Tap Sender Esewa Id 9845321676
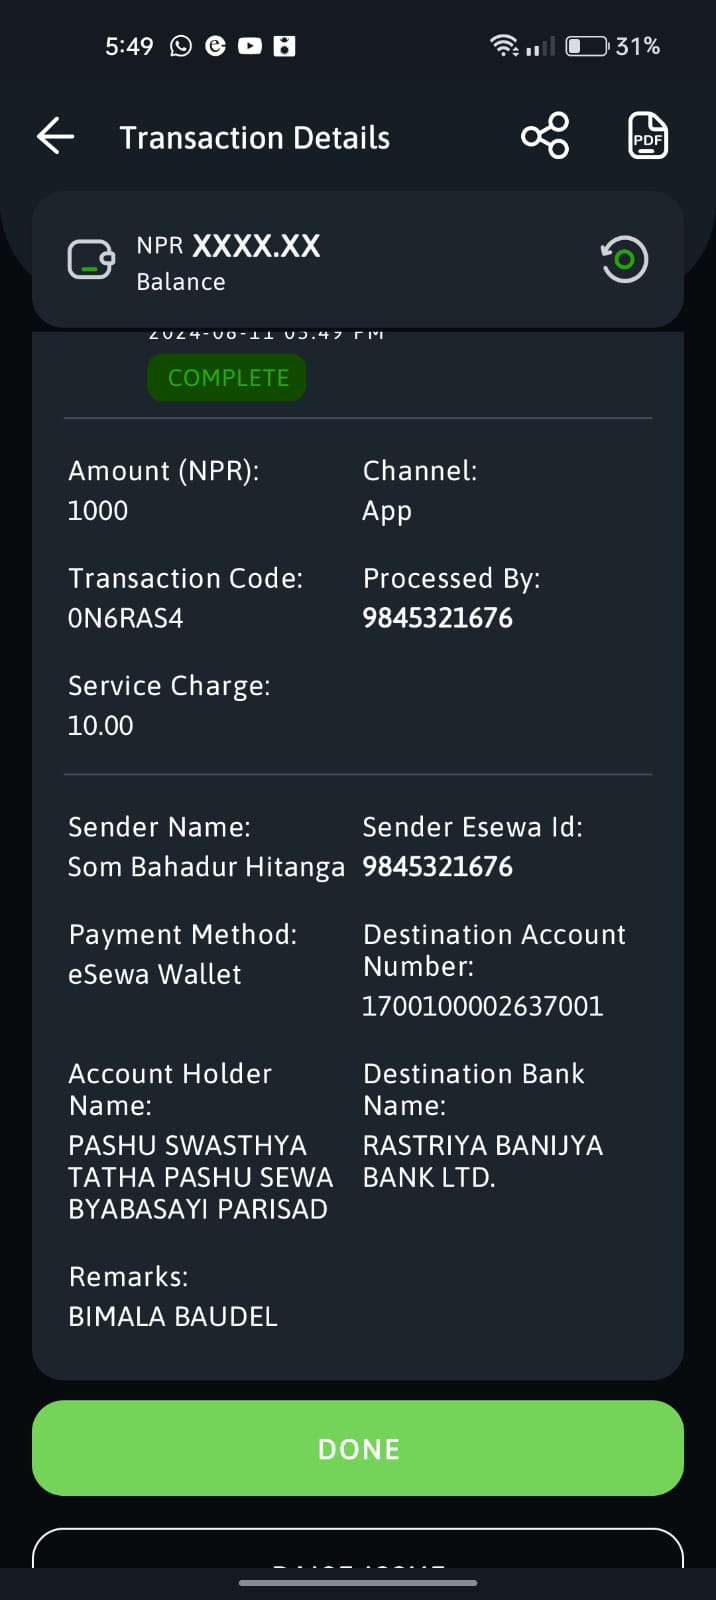 point(437,866)
